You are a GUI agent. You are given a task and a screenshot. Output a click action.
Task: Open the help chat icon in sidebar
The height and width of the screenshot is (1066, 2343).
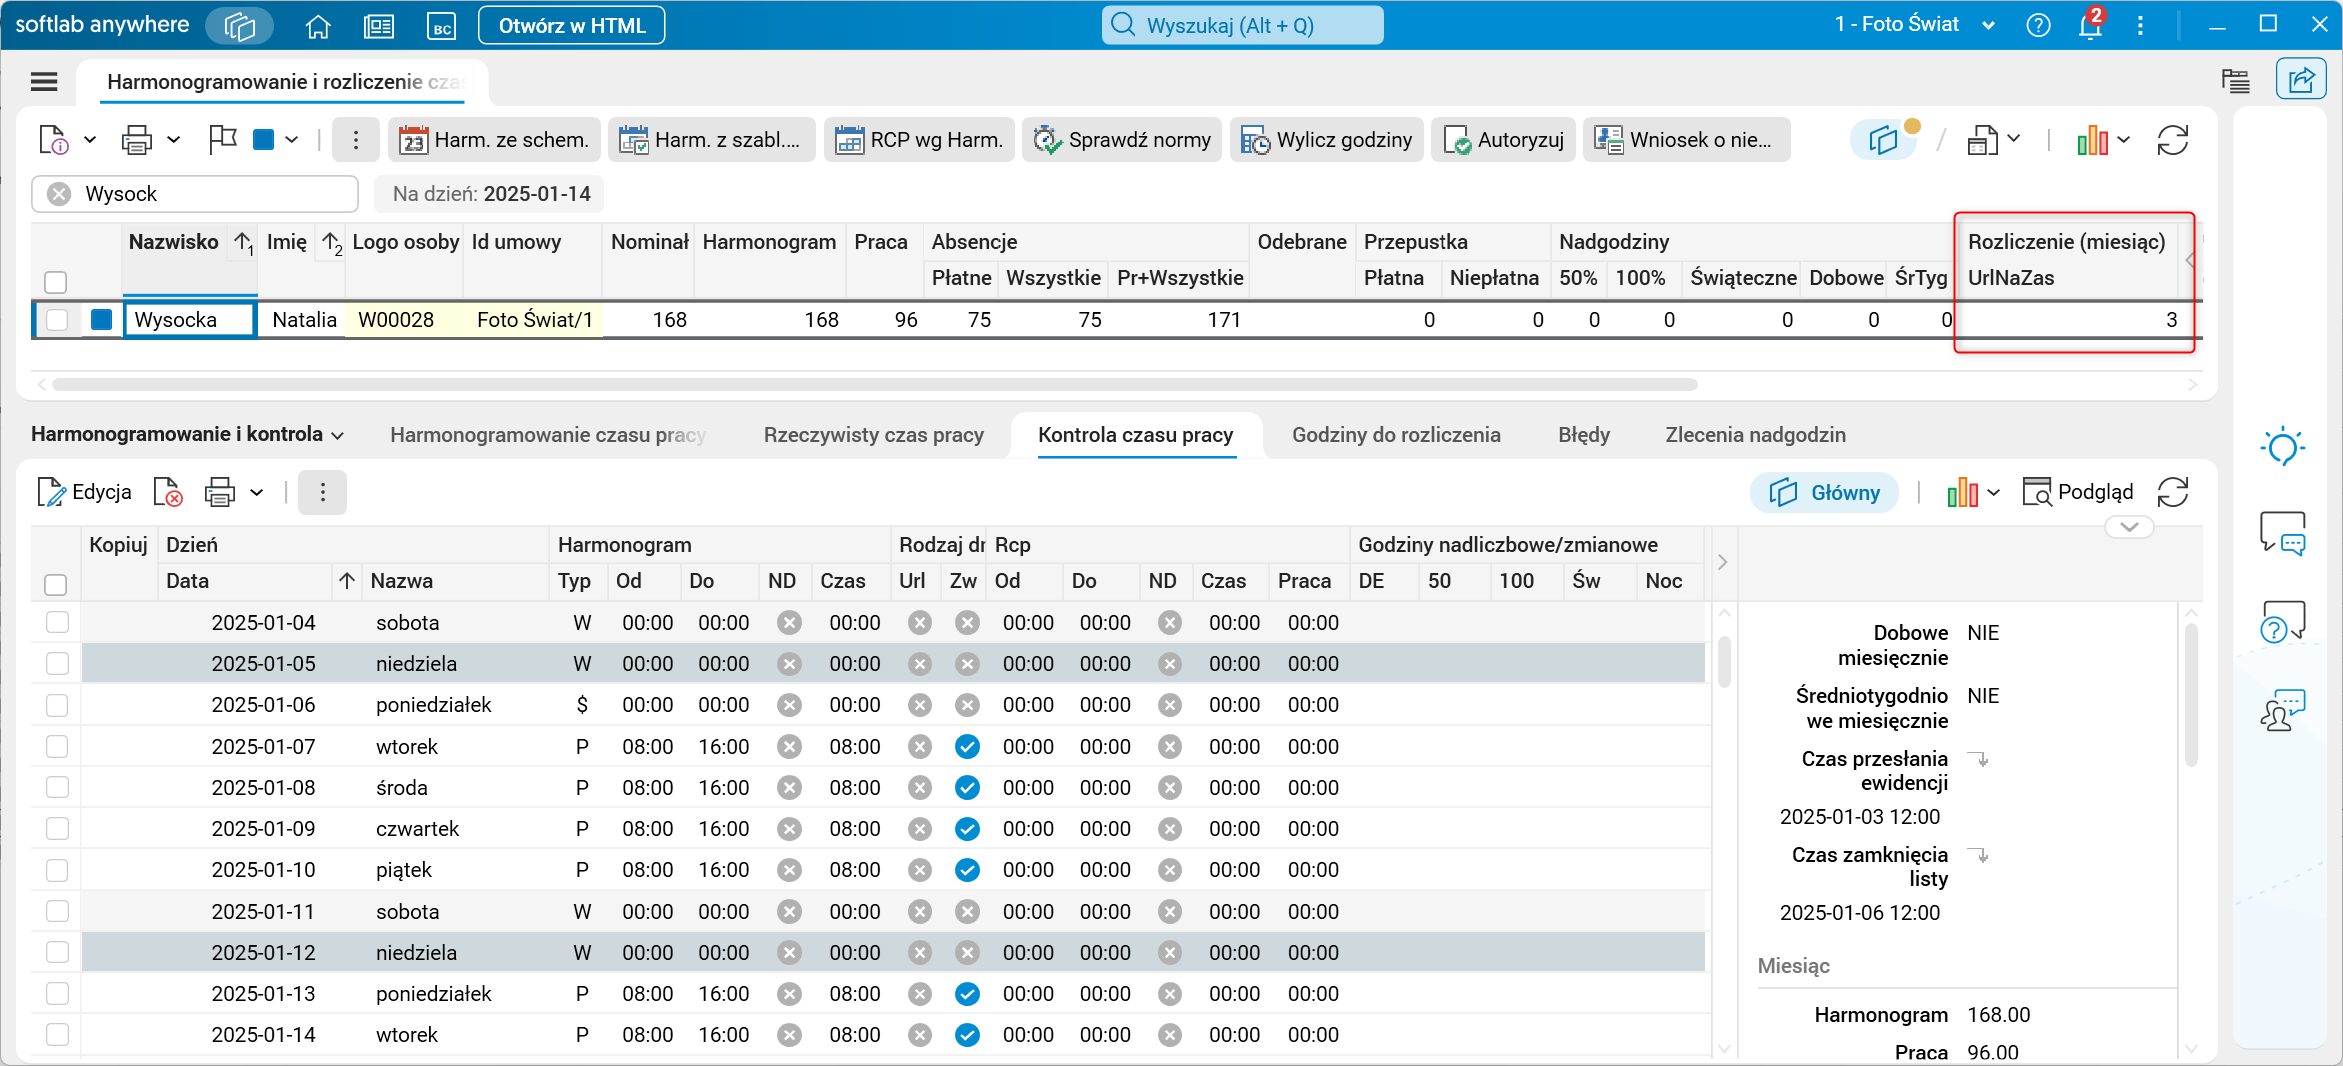(2283, 621)
